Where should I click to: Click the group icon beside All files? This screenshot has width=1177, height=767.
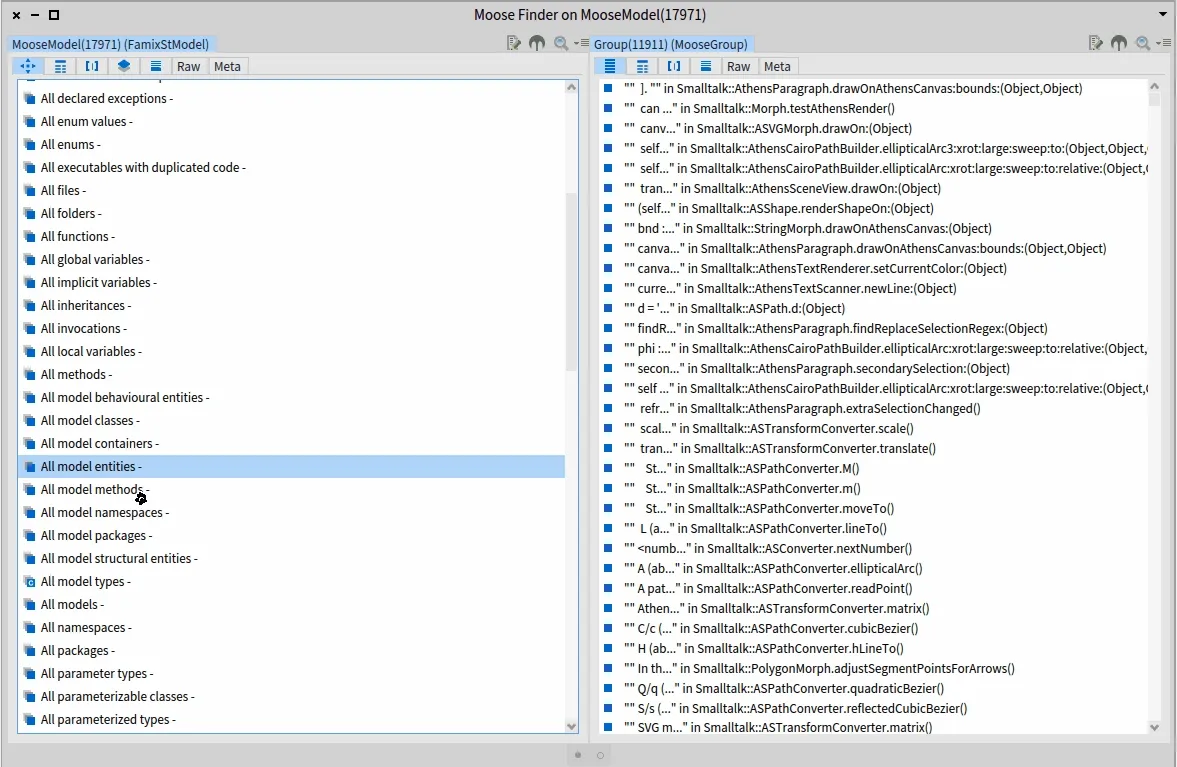pyautogui.click(x=29, y=191)
